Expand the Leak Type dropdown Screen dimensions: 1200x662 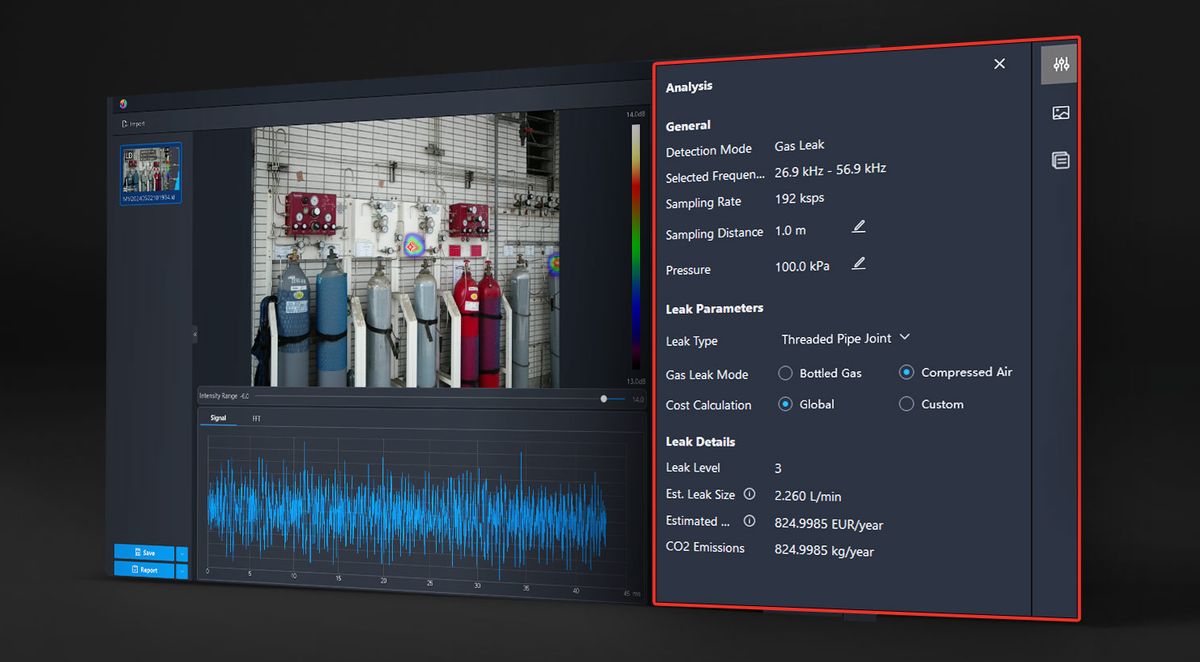[845, 339]
